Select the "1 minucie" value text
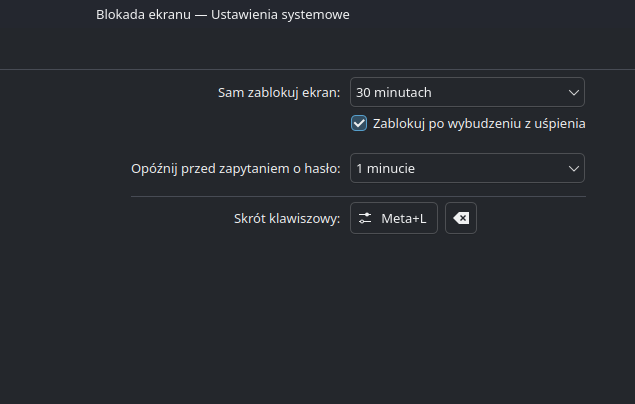The width and height of the screenshot is (635, 404). [386, 168]
